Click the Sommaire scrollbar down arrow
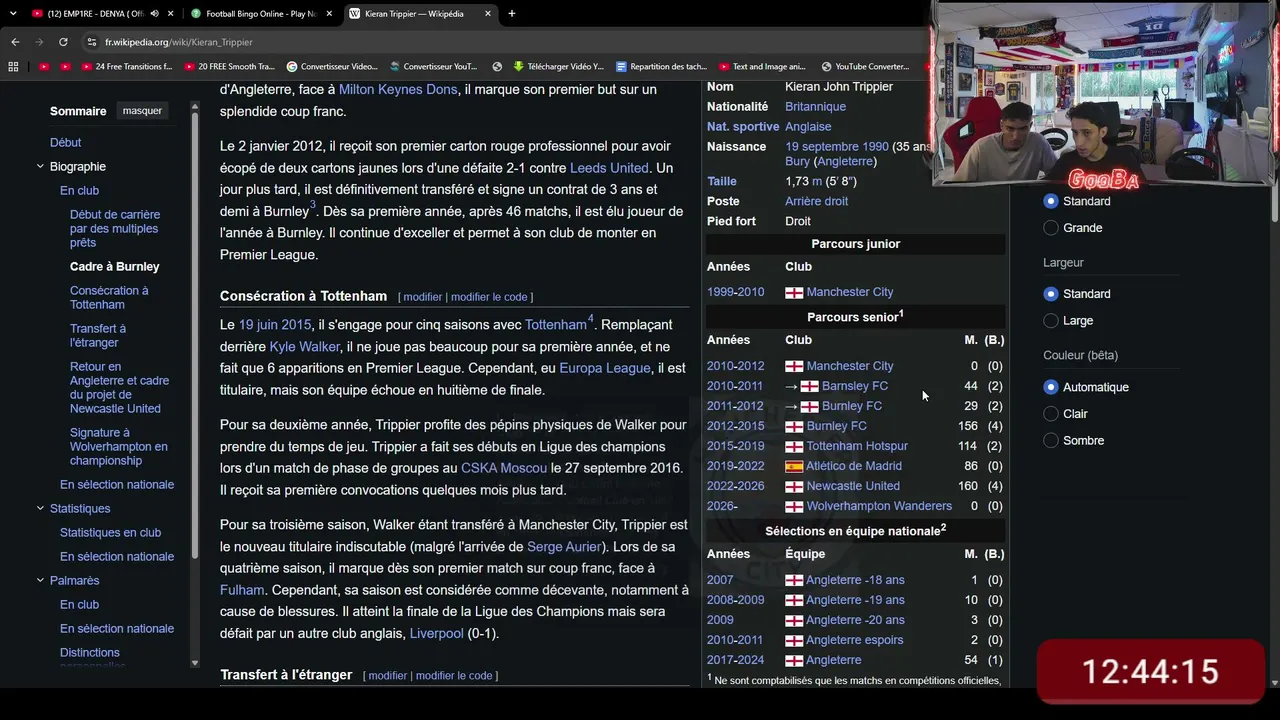The width and height of the screenshot is (1280, 720). [x=195, y=664]
